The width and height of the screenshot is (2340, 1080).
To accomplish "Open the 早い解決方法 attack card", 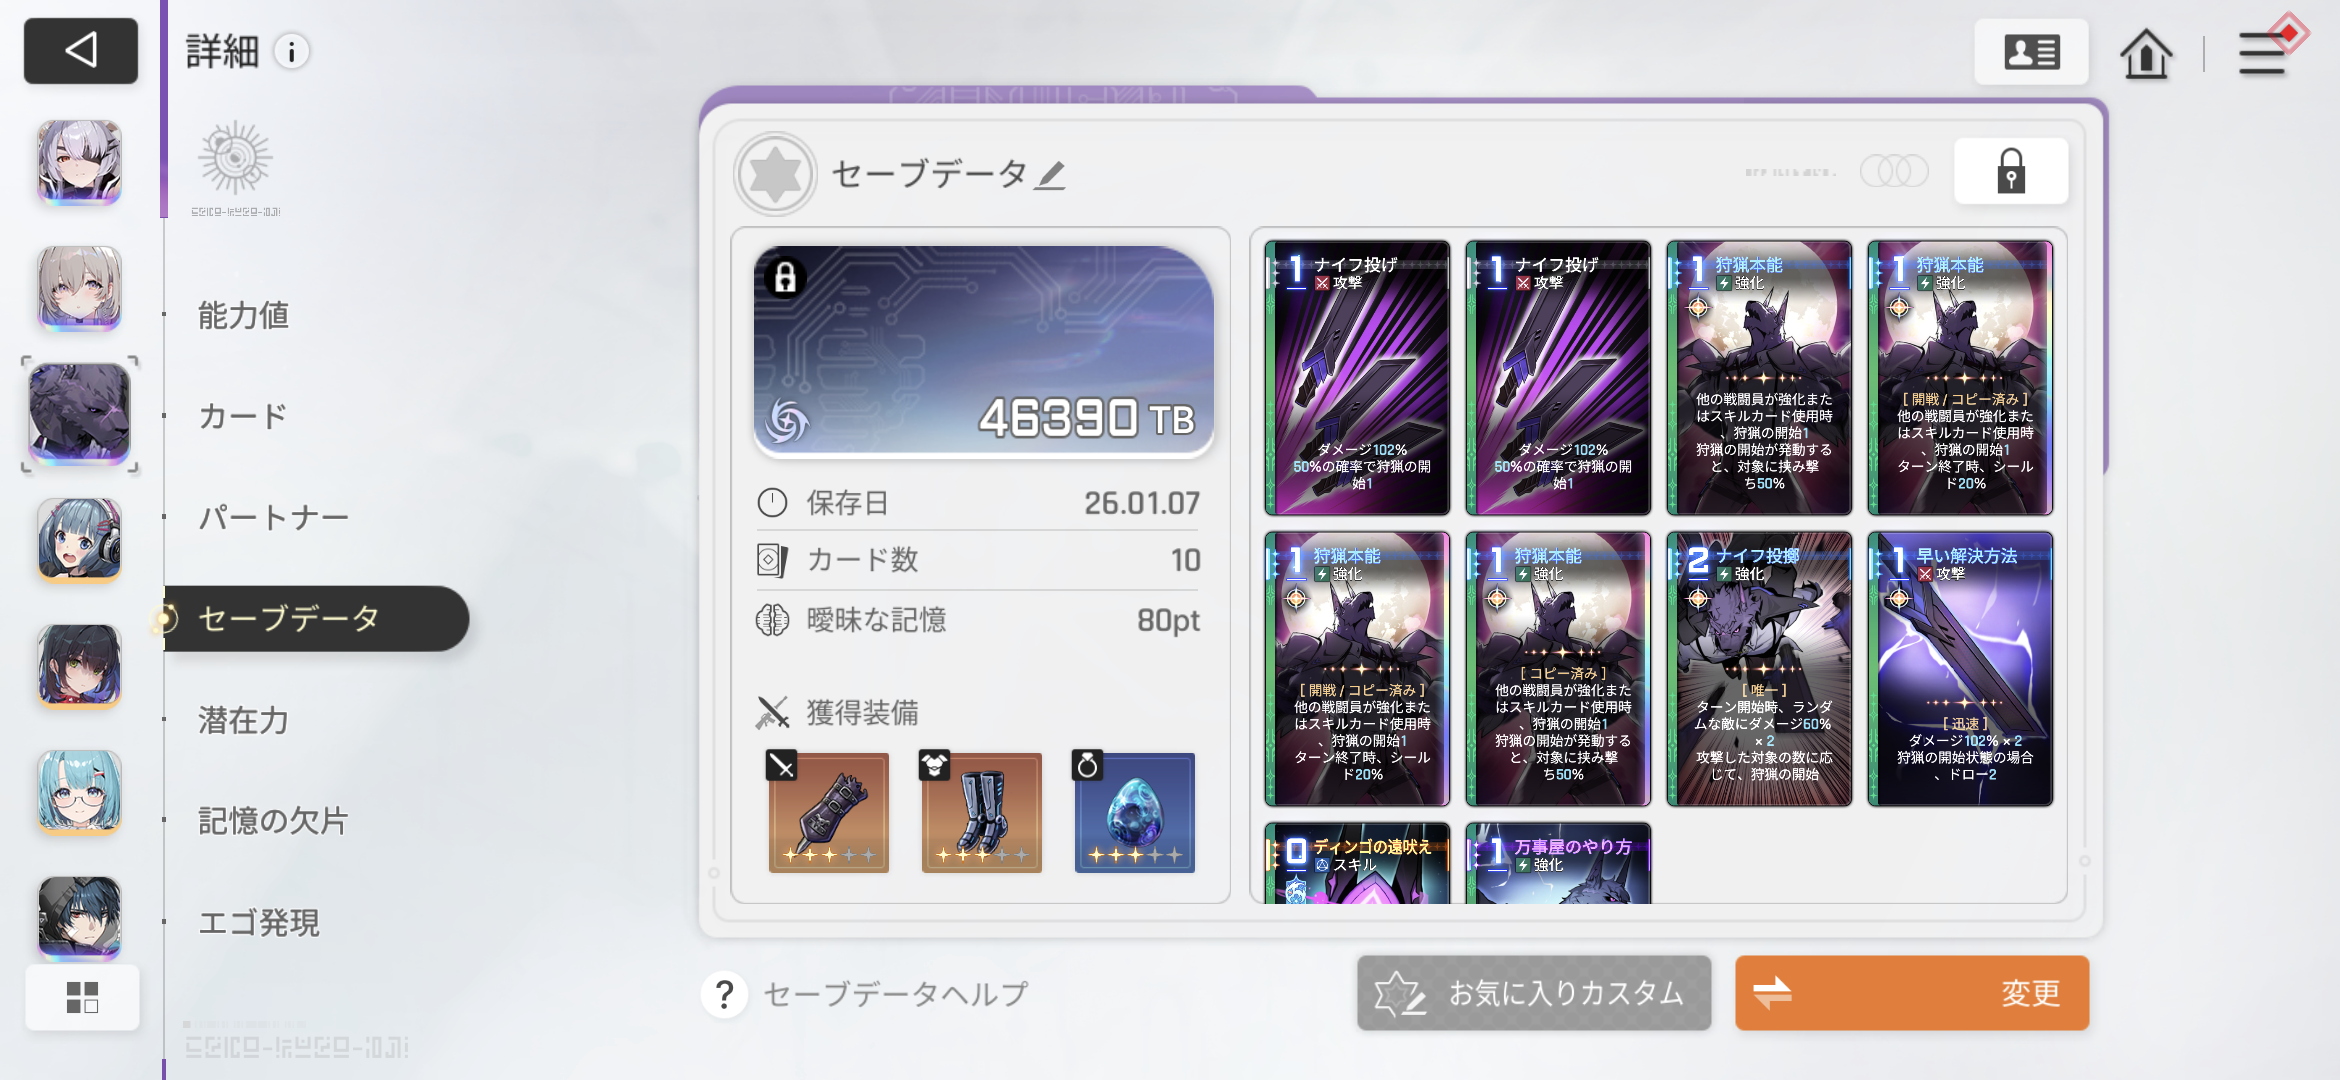I will pos(1960,669).
